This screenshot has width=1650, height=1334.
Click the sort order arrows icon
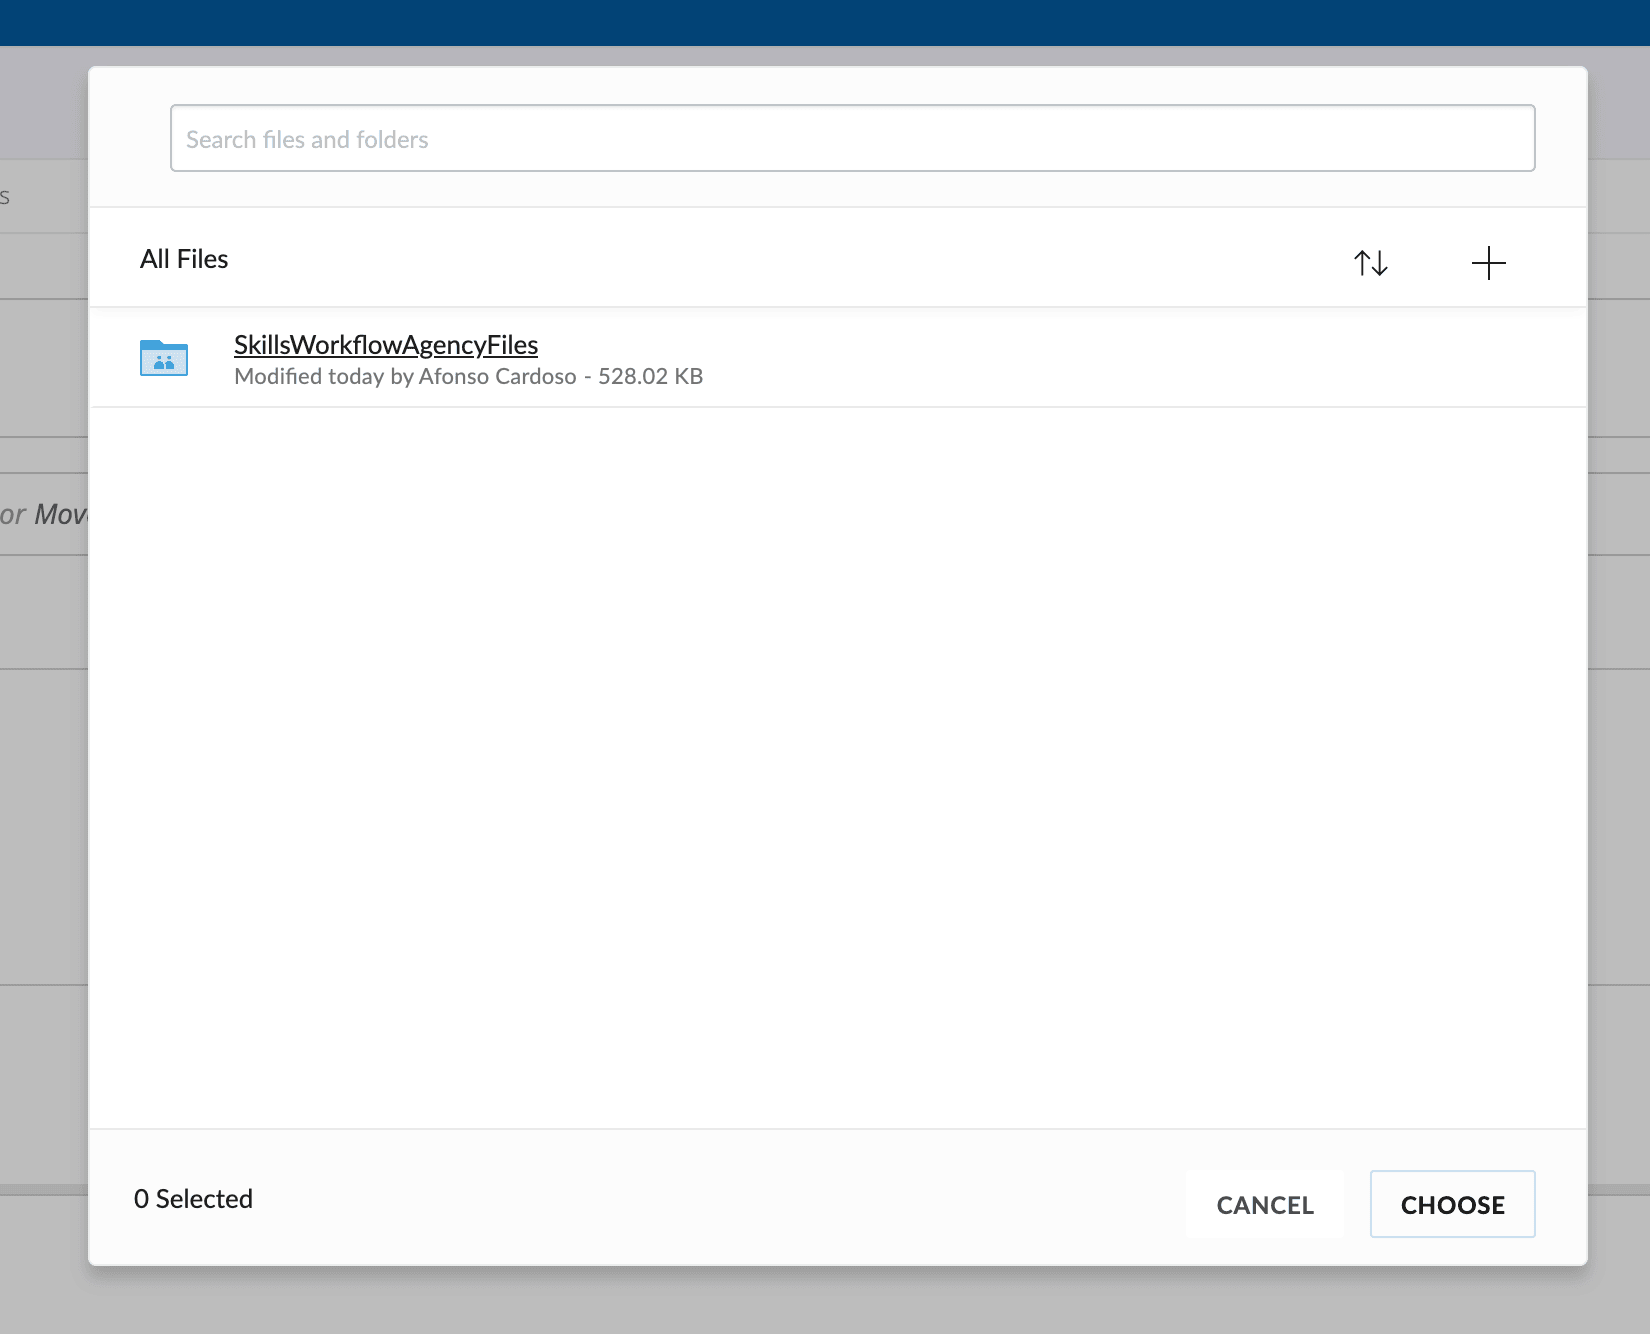(x=1370, y=263)
